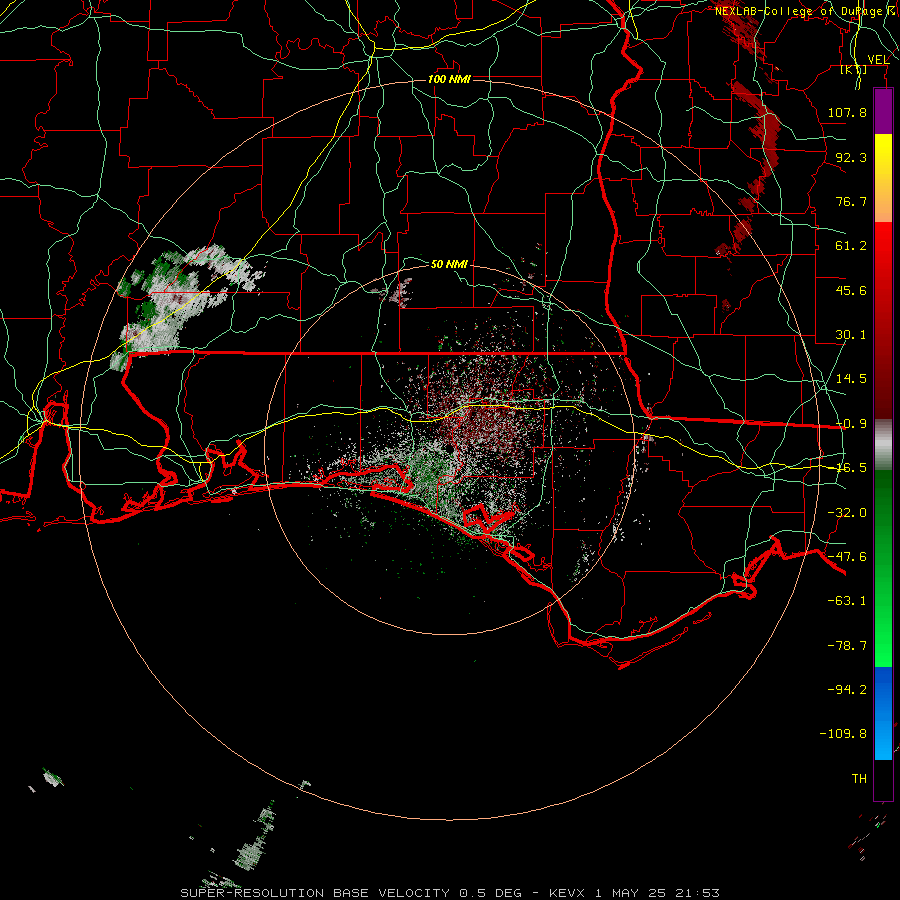This screenshot has height=900, width=900.
Task: Click the yellow-orange segment of the velocity color bar
Action: pos(883,178)
